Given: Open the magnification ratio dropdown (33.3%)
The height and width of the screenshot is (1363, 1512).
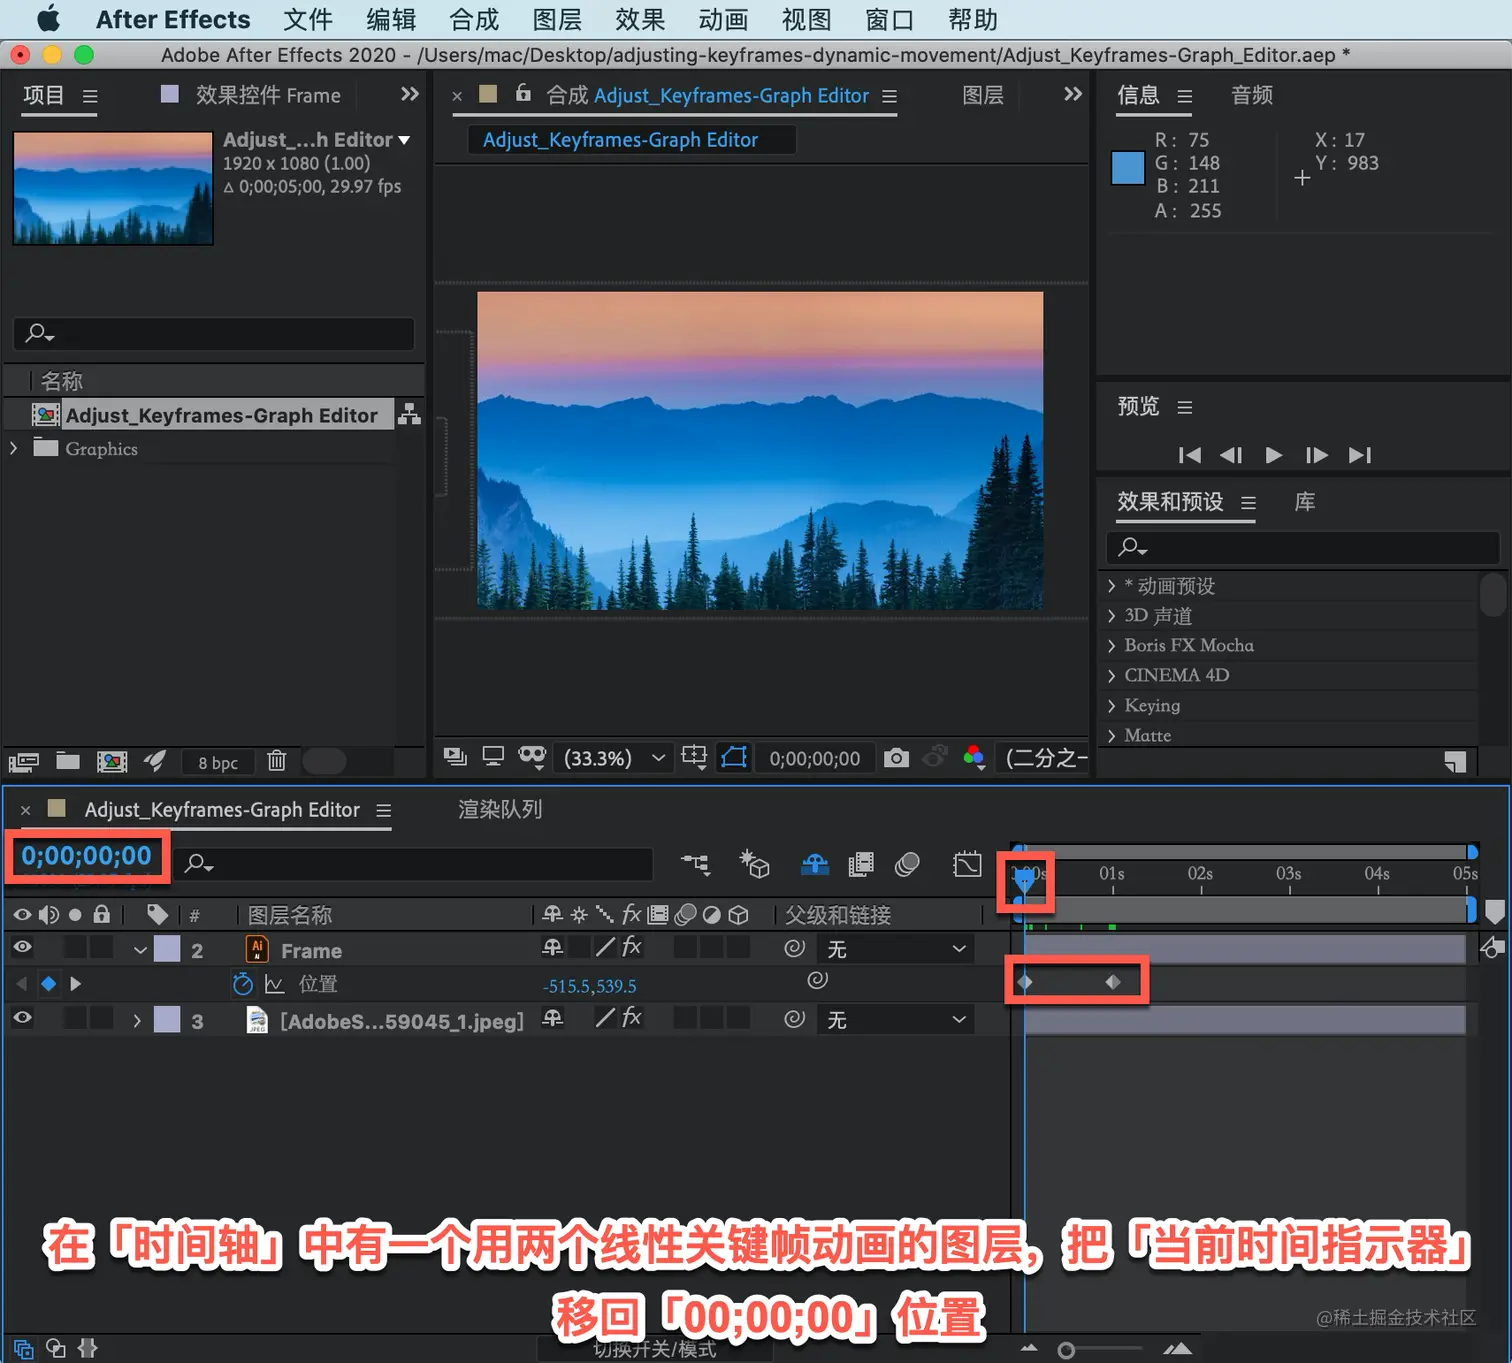Looking at the screenshot, I should coord(614,758).
